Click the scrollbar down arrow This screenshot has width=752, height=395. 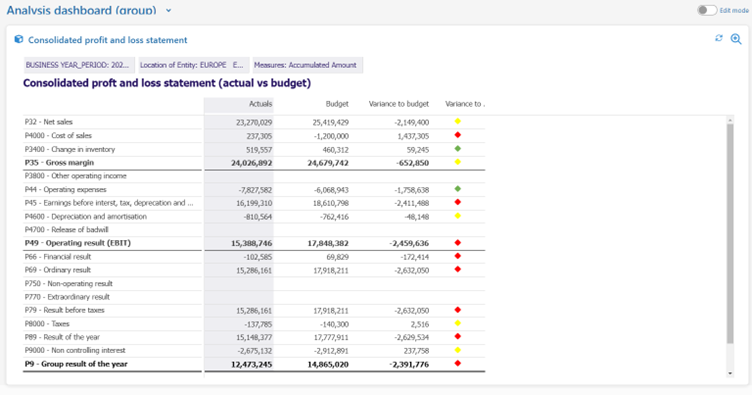730,373
